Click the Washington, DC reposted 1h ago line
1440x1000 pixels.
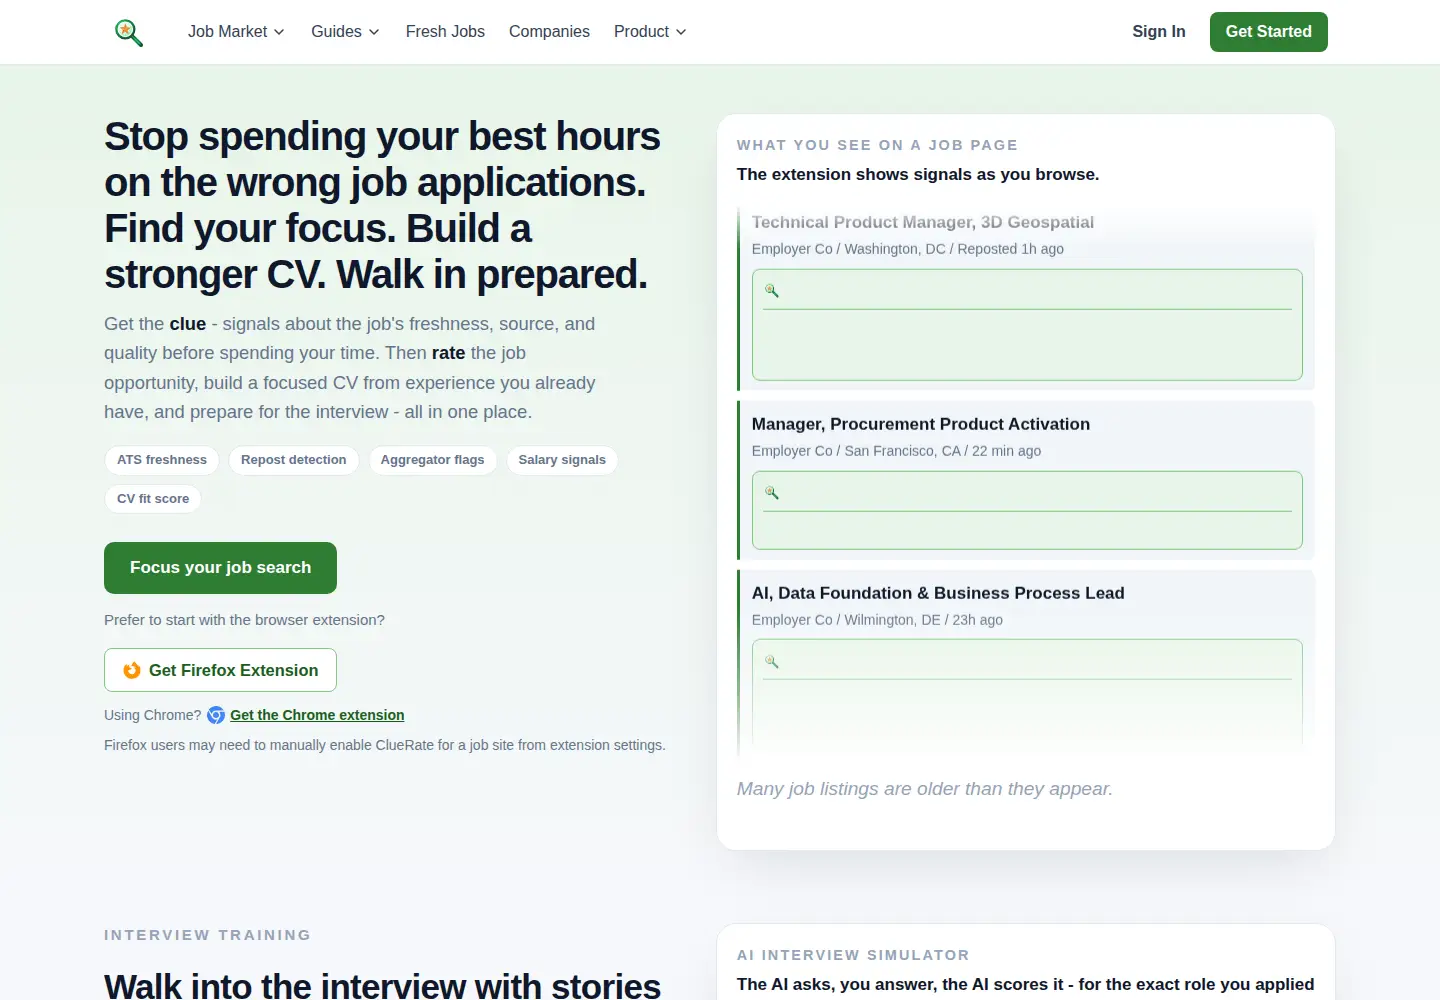[908, 249]
